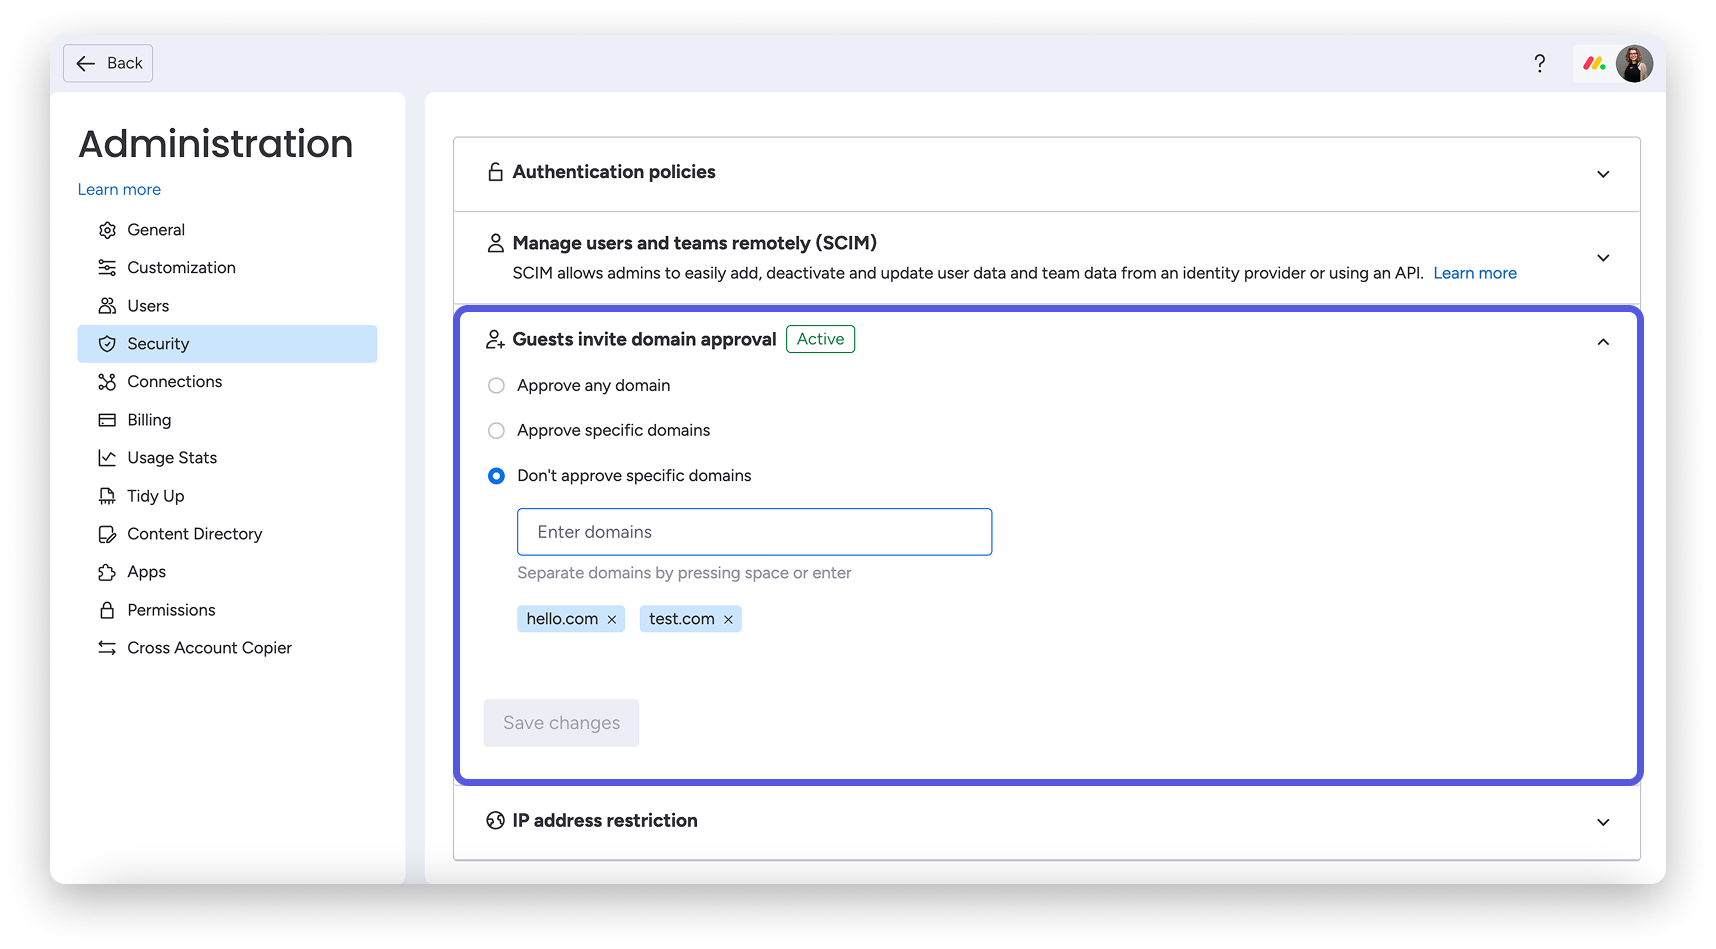Remove the hello.com domain chip
Screen dimensions: 1716x949
(x=612, y=618)
